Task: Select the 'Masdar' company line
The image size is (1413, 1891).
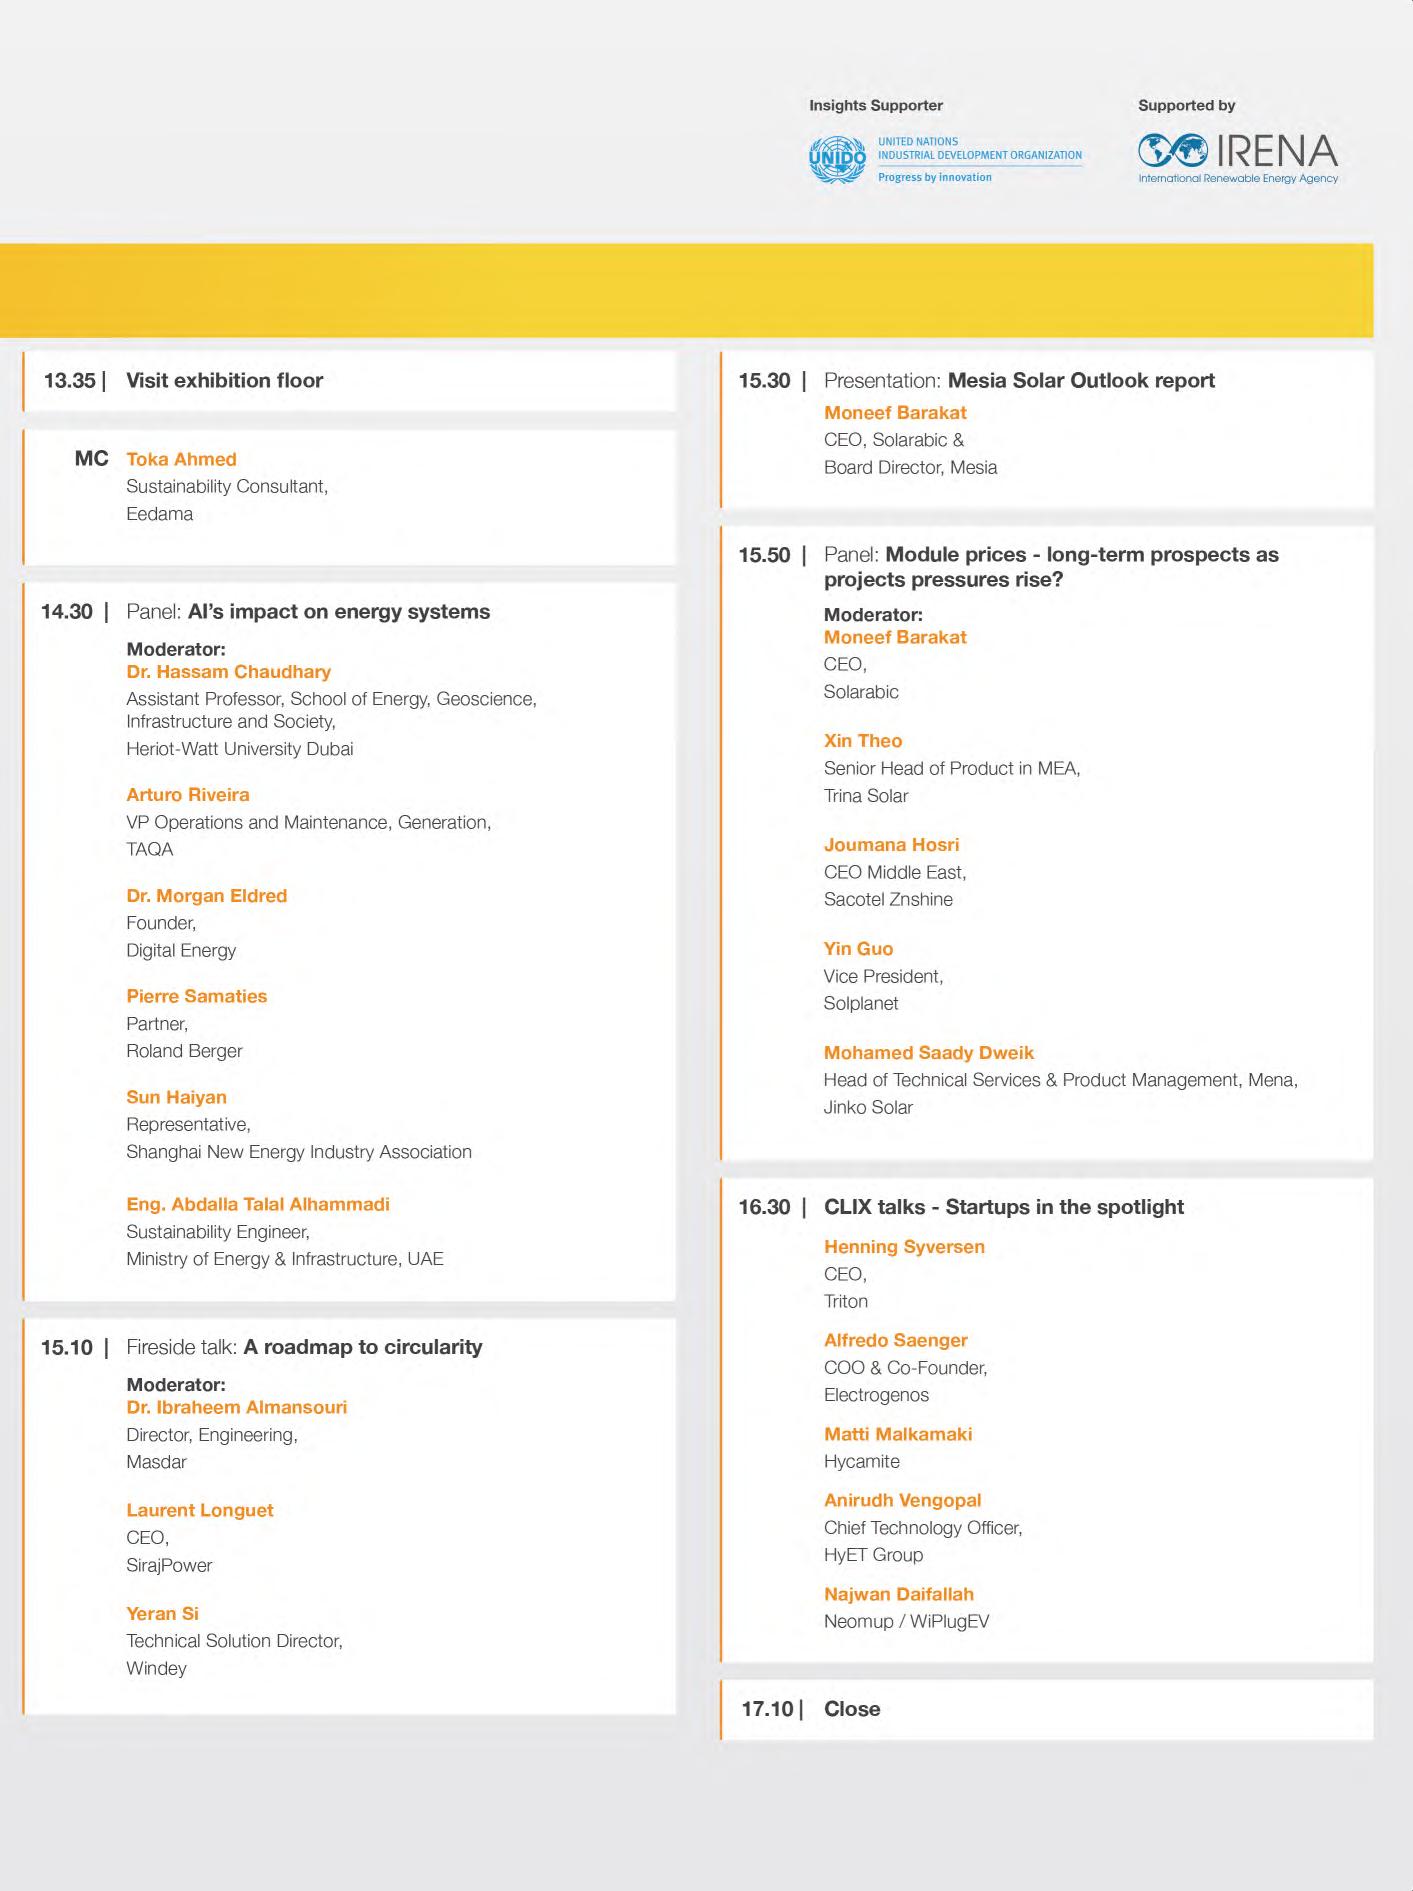Action: [x=156, y=1462]
